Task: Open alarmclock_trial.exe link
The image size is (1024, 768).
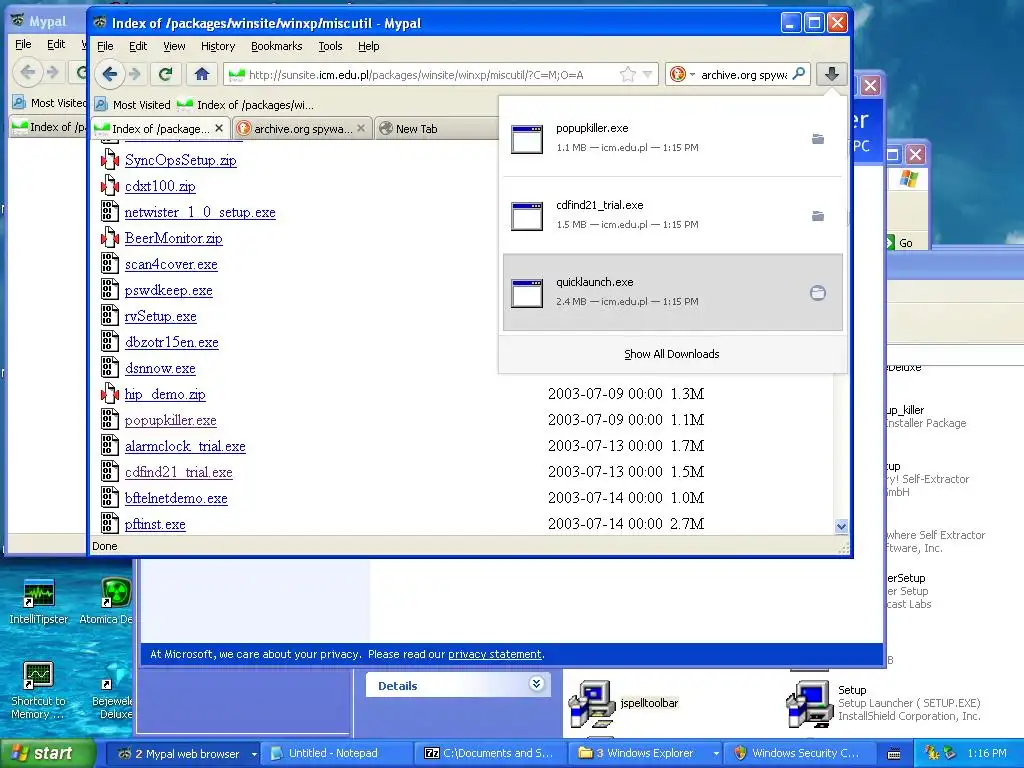Action: pos(185,445)
